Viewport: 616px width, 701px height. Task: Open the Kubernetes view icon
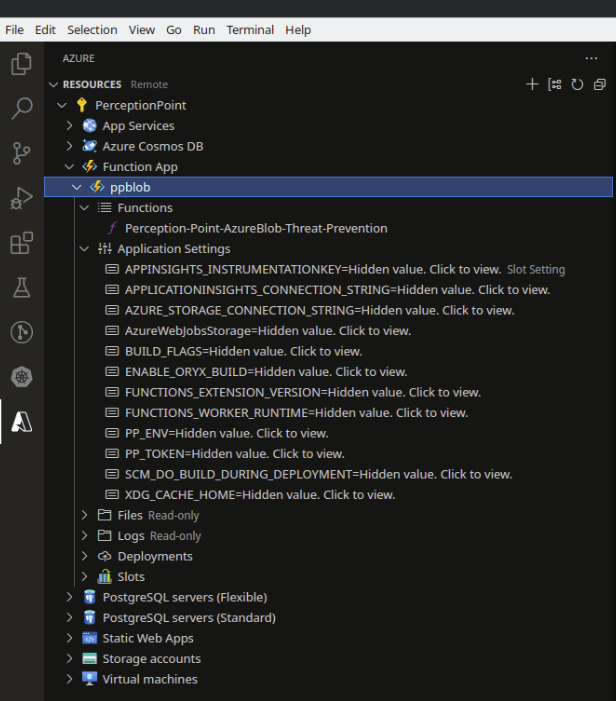(21, 377)
